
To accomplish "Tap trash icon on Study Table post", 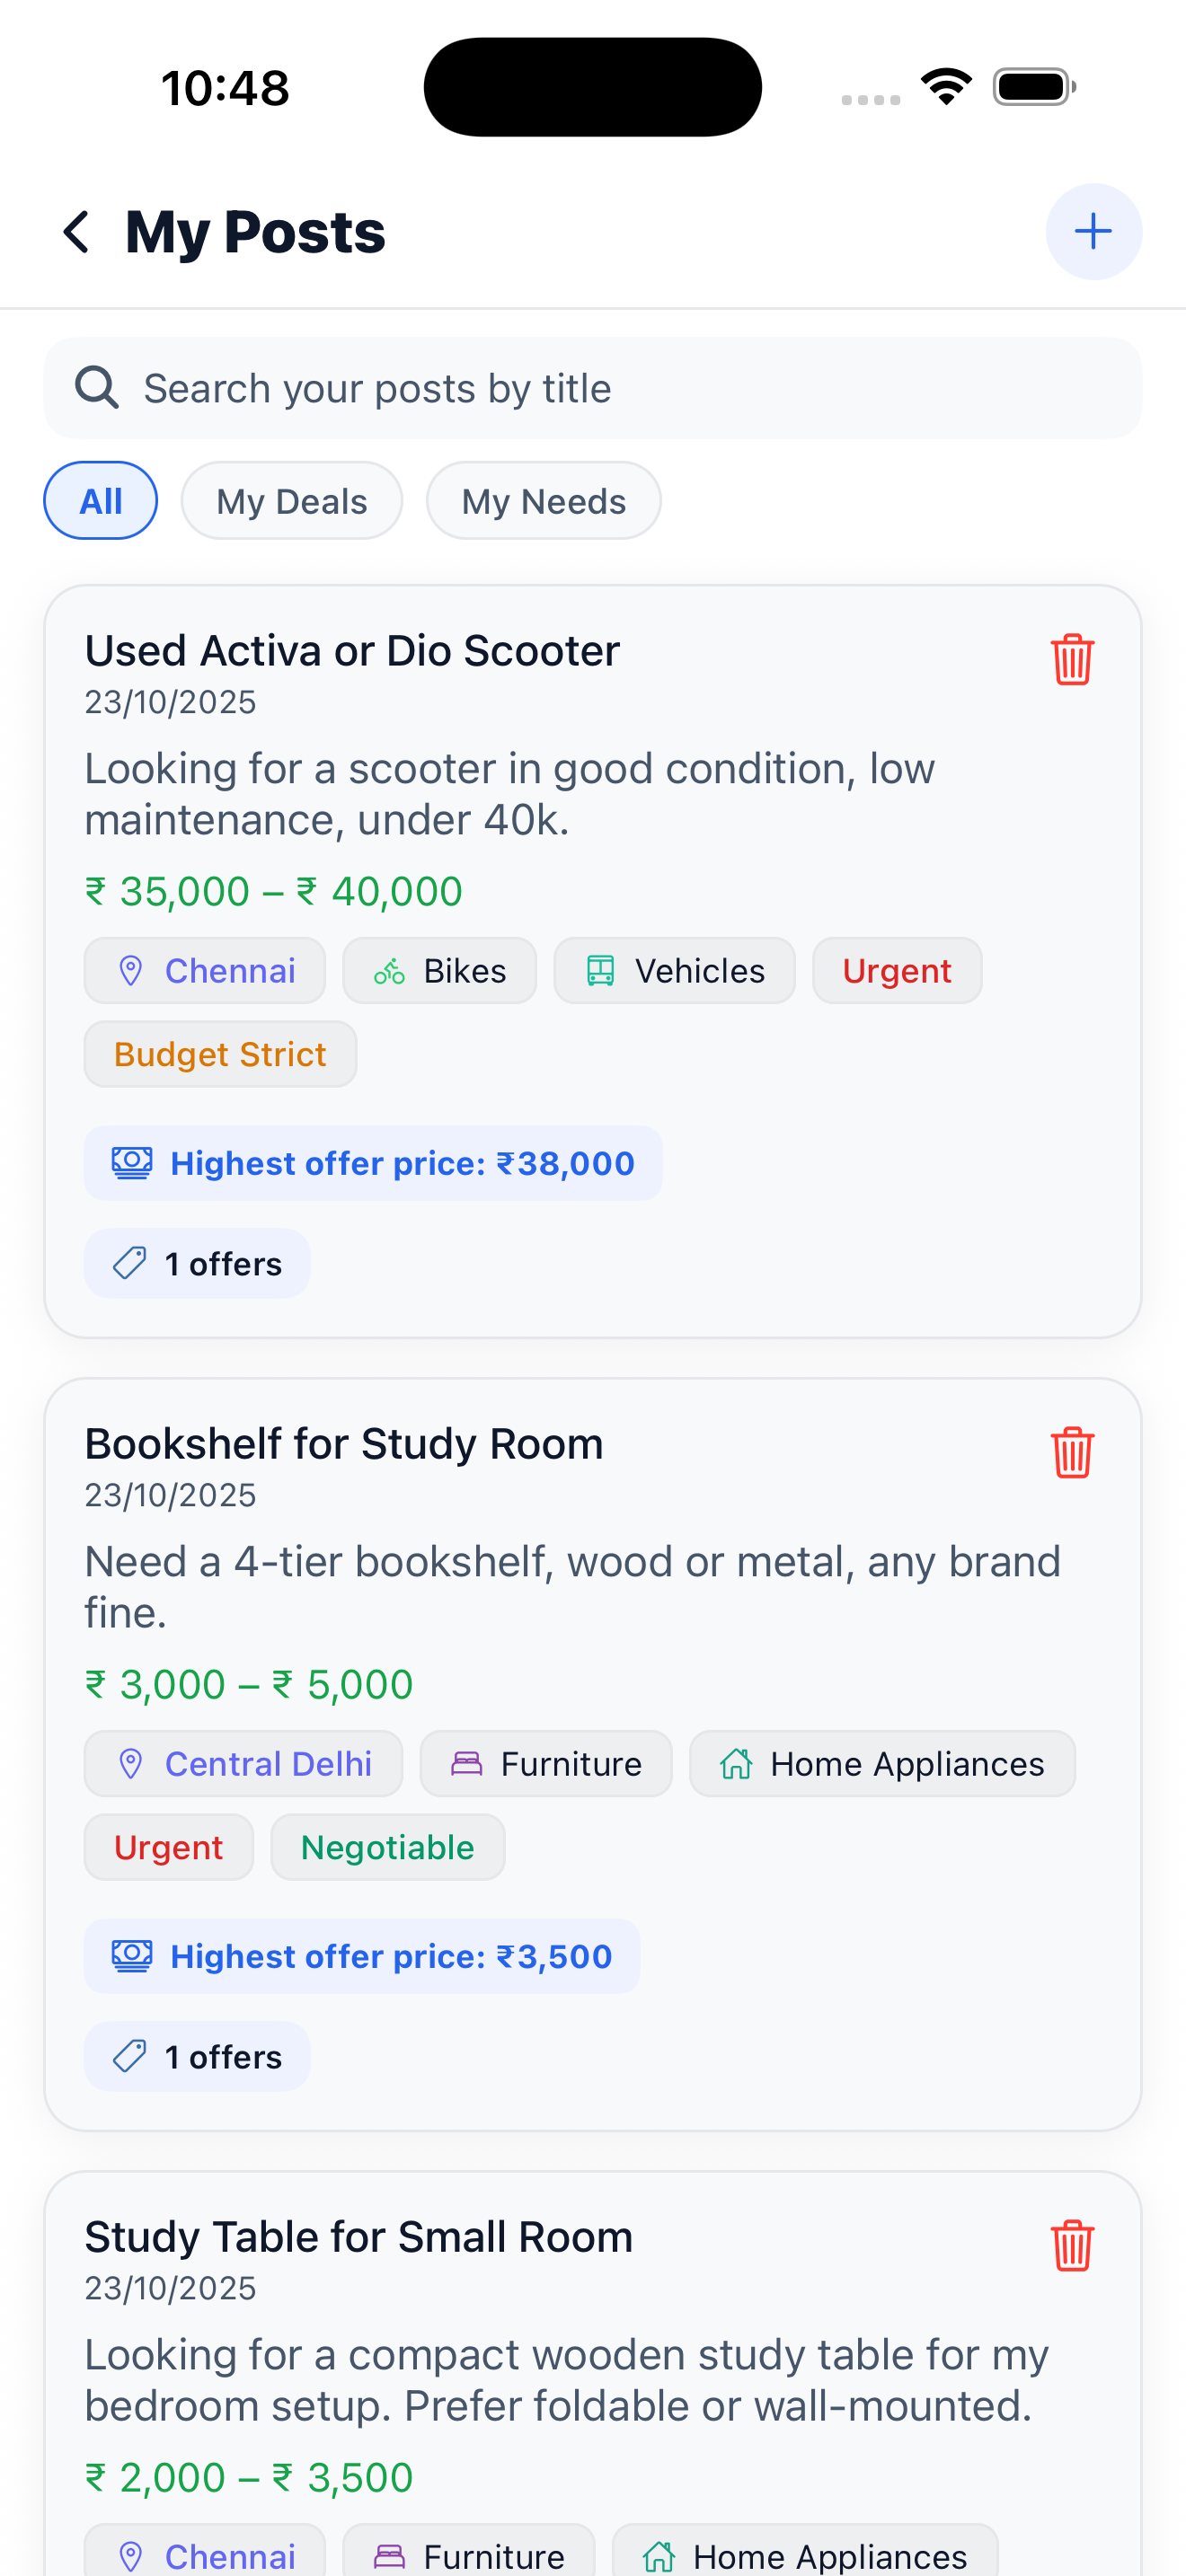I will (x=1071, y=2245).
